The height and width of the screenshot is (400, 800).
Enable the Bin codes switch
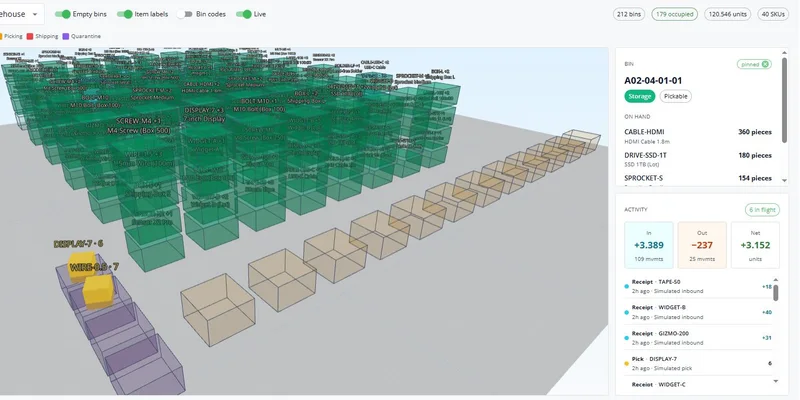tap(185, 14)
